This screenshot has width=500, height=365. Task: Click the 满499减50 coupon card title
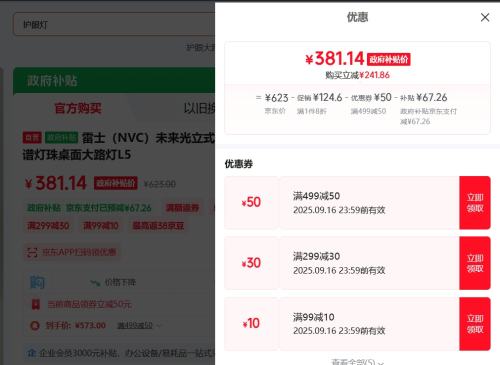[x=316, y=196]
